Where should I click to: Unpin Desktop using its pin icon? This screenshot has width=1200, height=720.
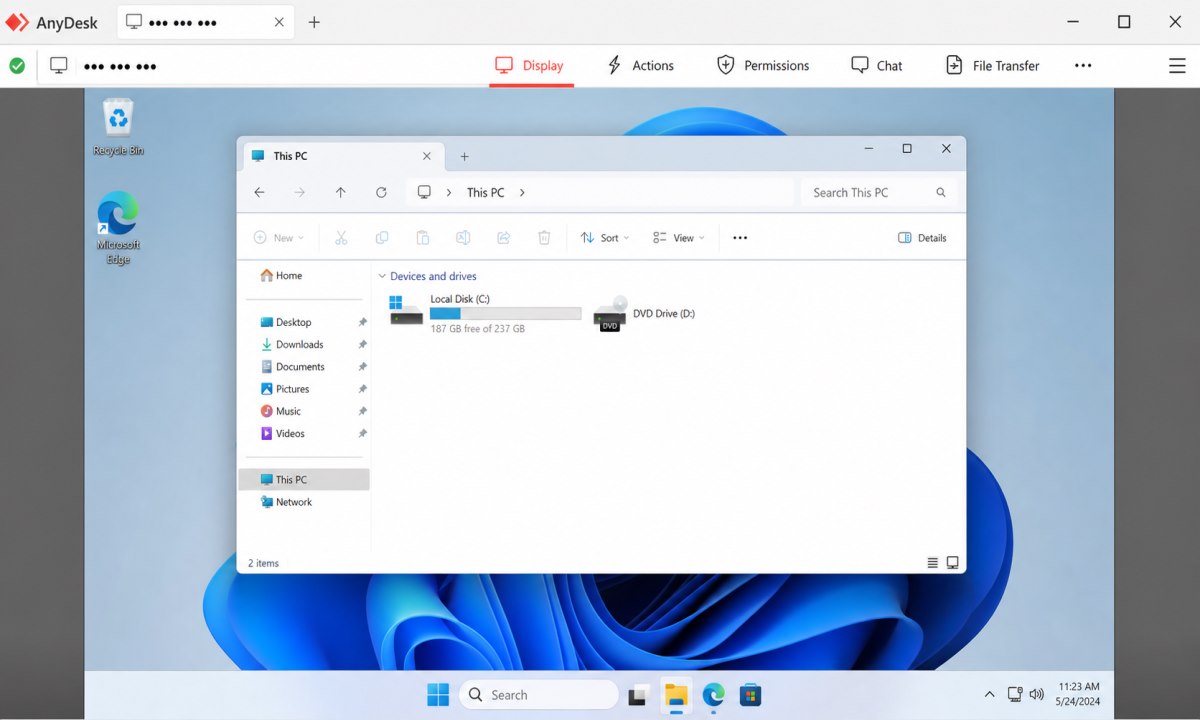362,322
